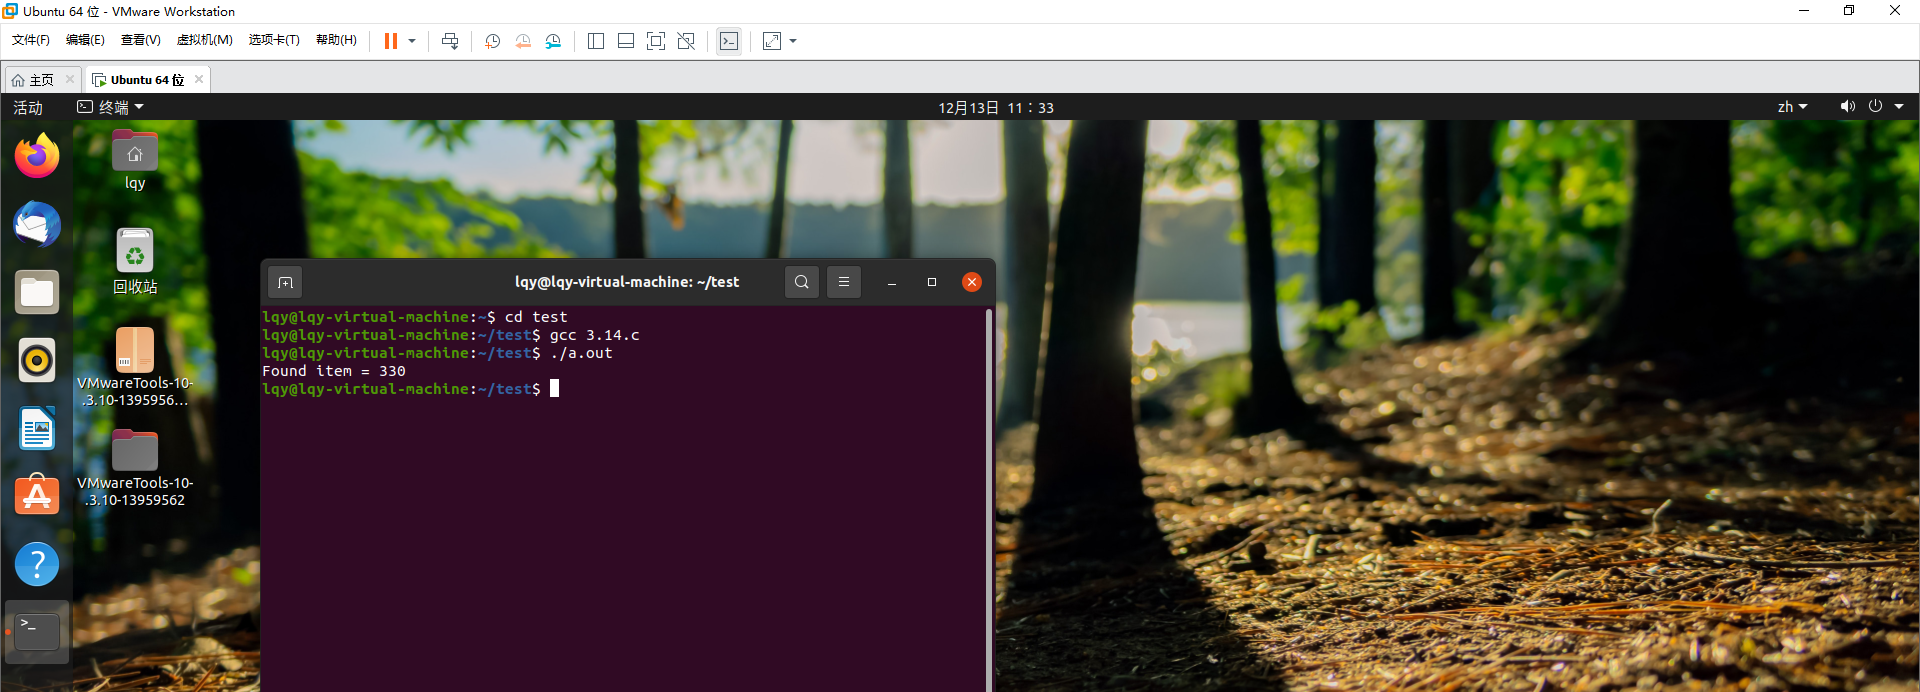
Task: Open the 选项卡(T) menu
Action: (x=274, y=40)
